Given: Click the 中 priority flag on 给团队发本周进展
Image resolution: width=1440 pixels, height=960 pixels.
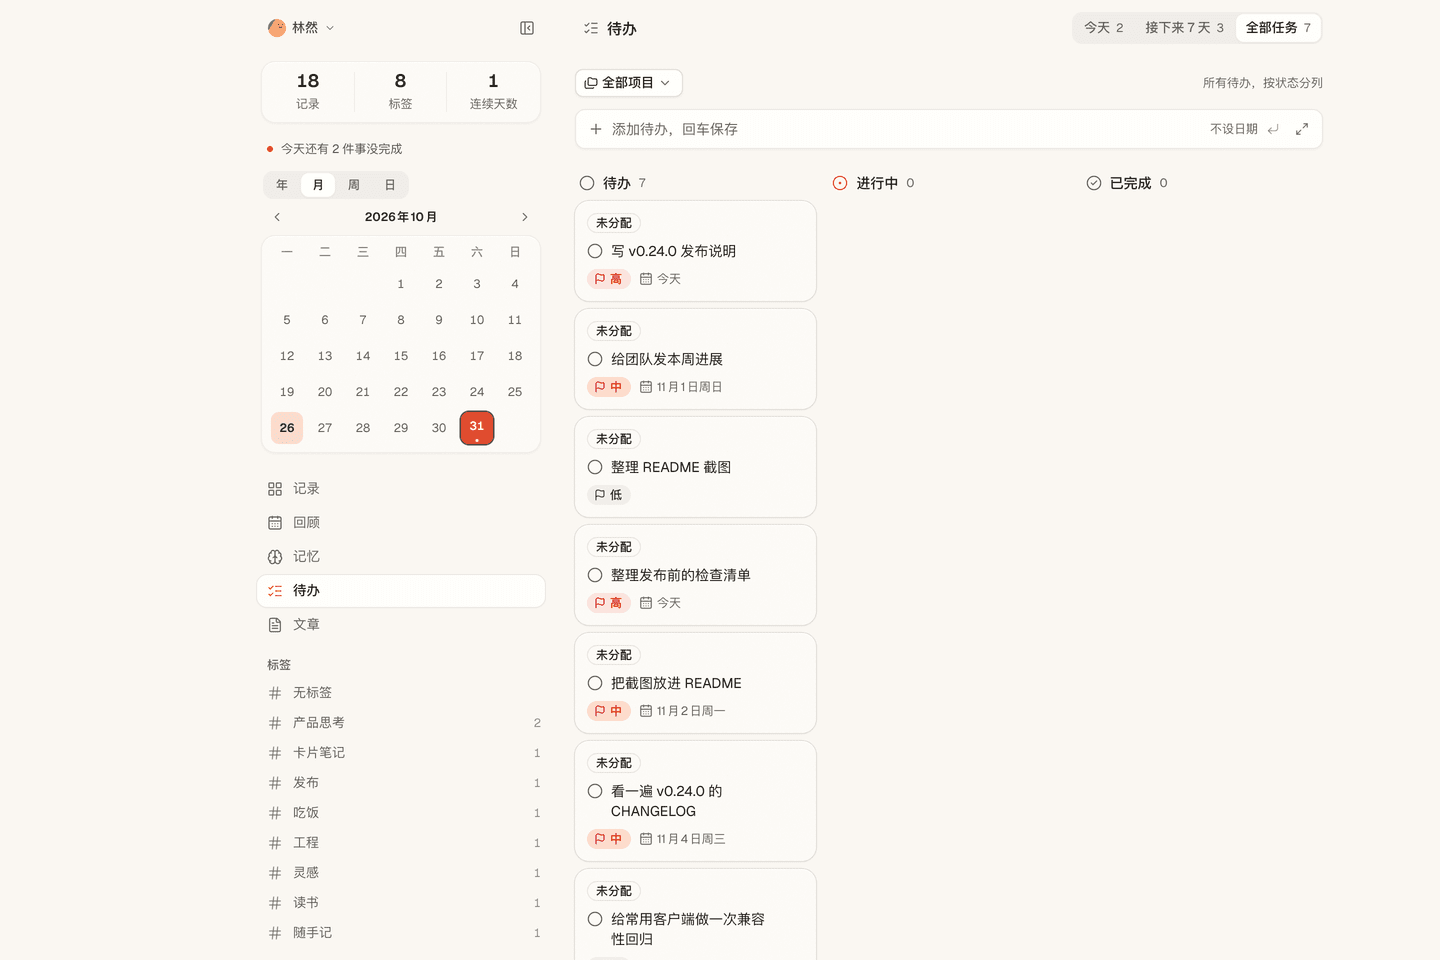Looking at the screenshot, I should (x=609, y=387).
